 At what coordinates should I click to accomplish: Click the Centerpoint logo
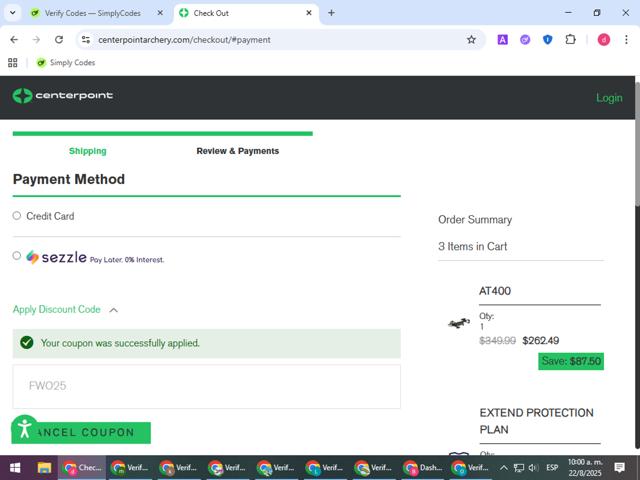click(x=62, y=96)
